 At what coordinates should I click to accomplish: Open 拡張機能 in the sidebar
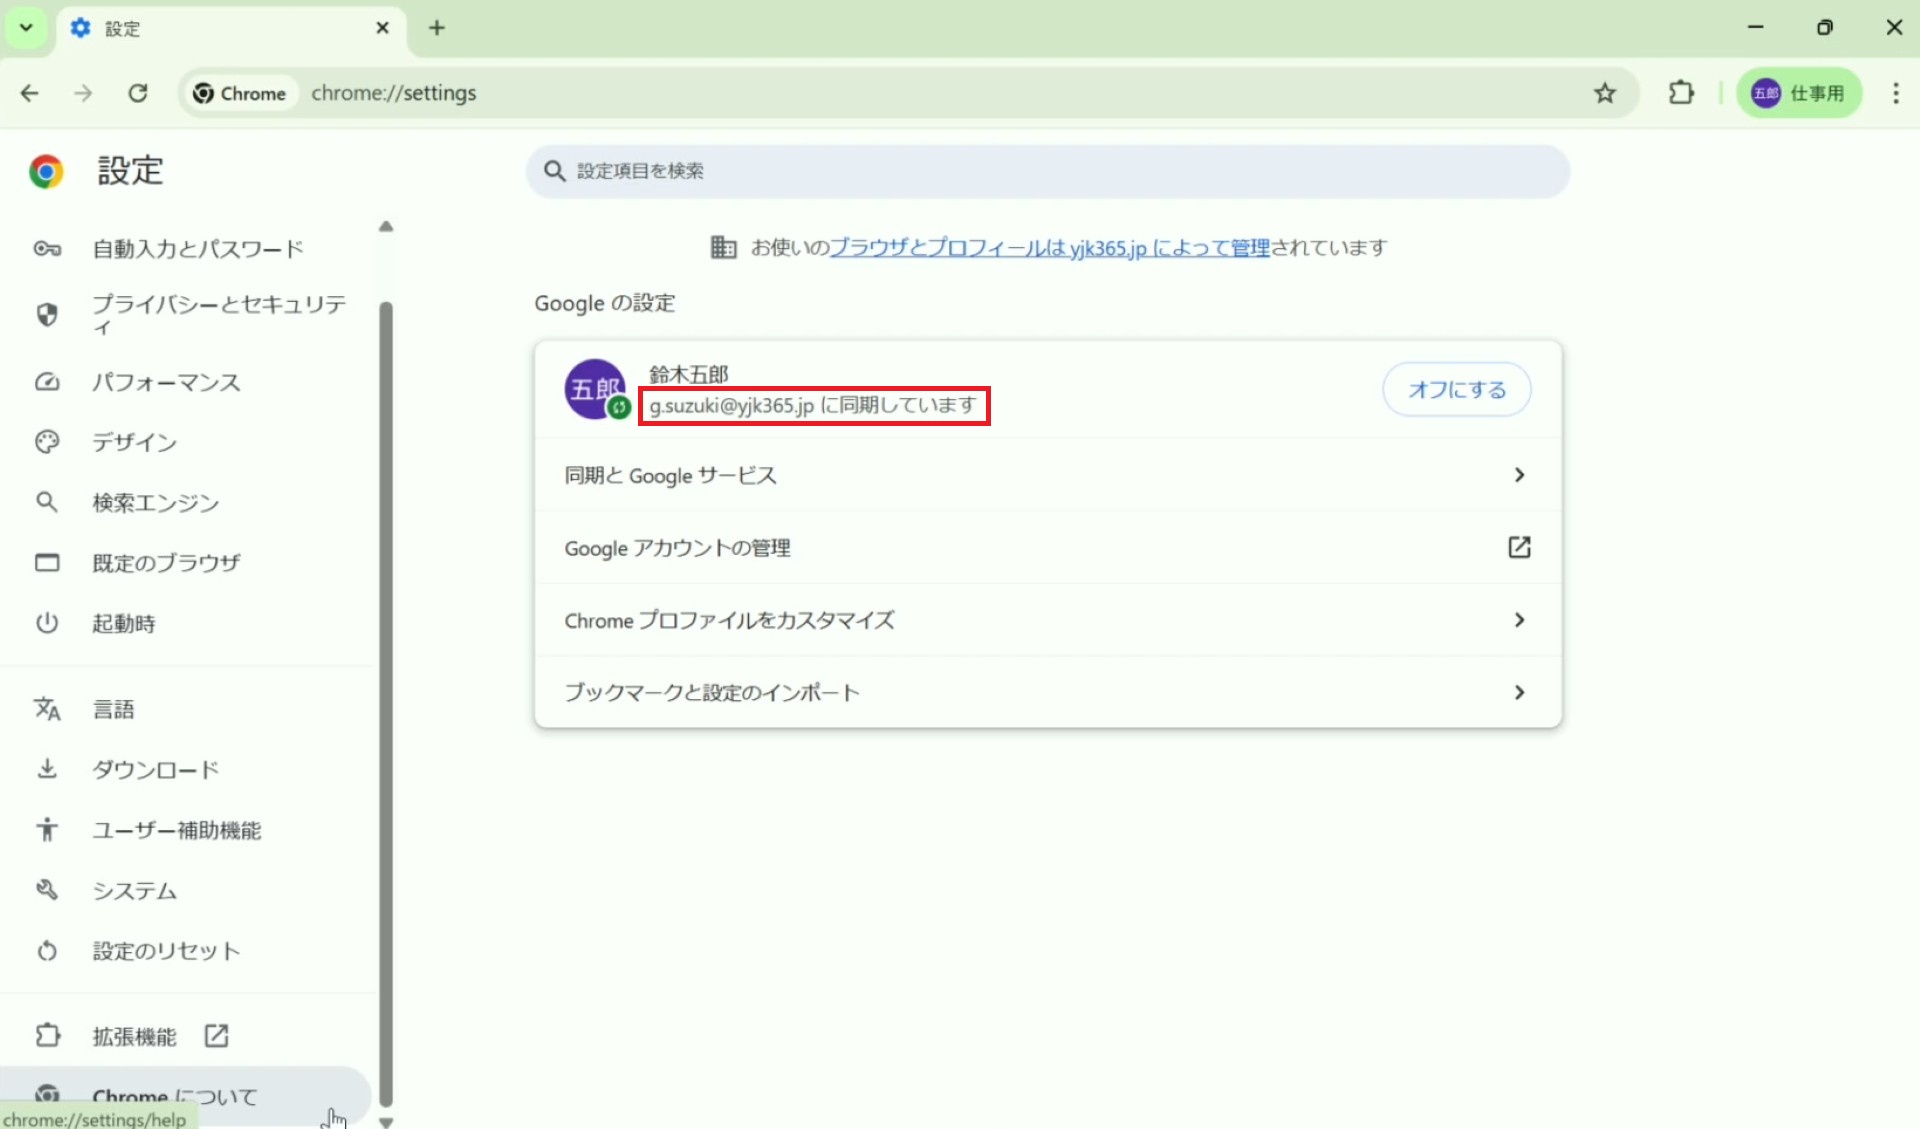click(x=135, y=1036)
